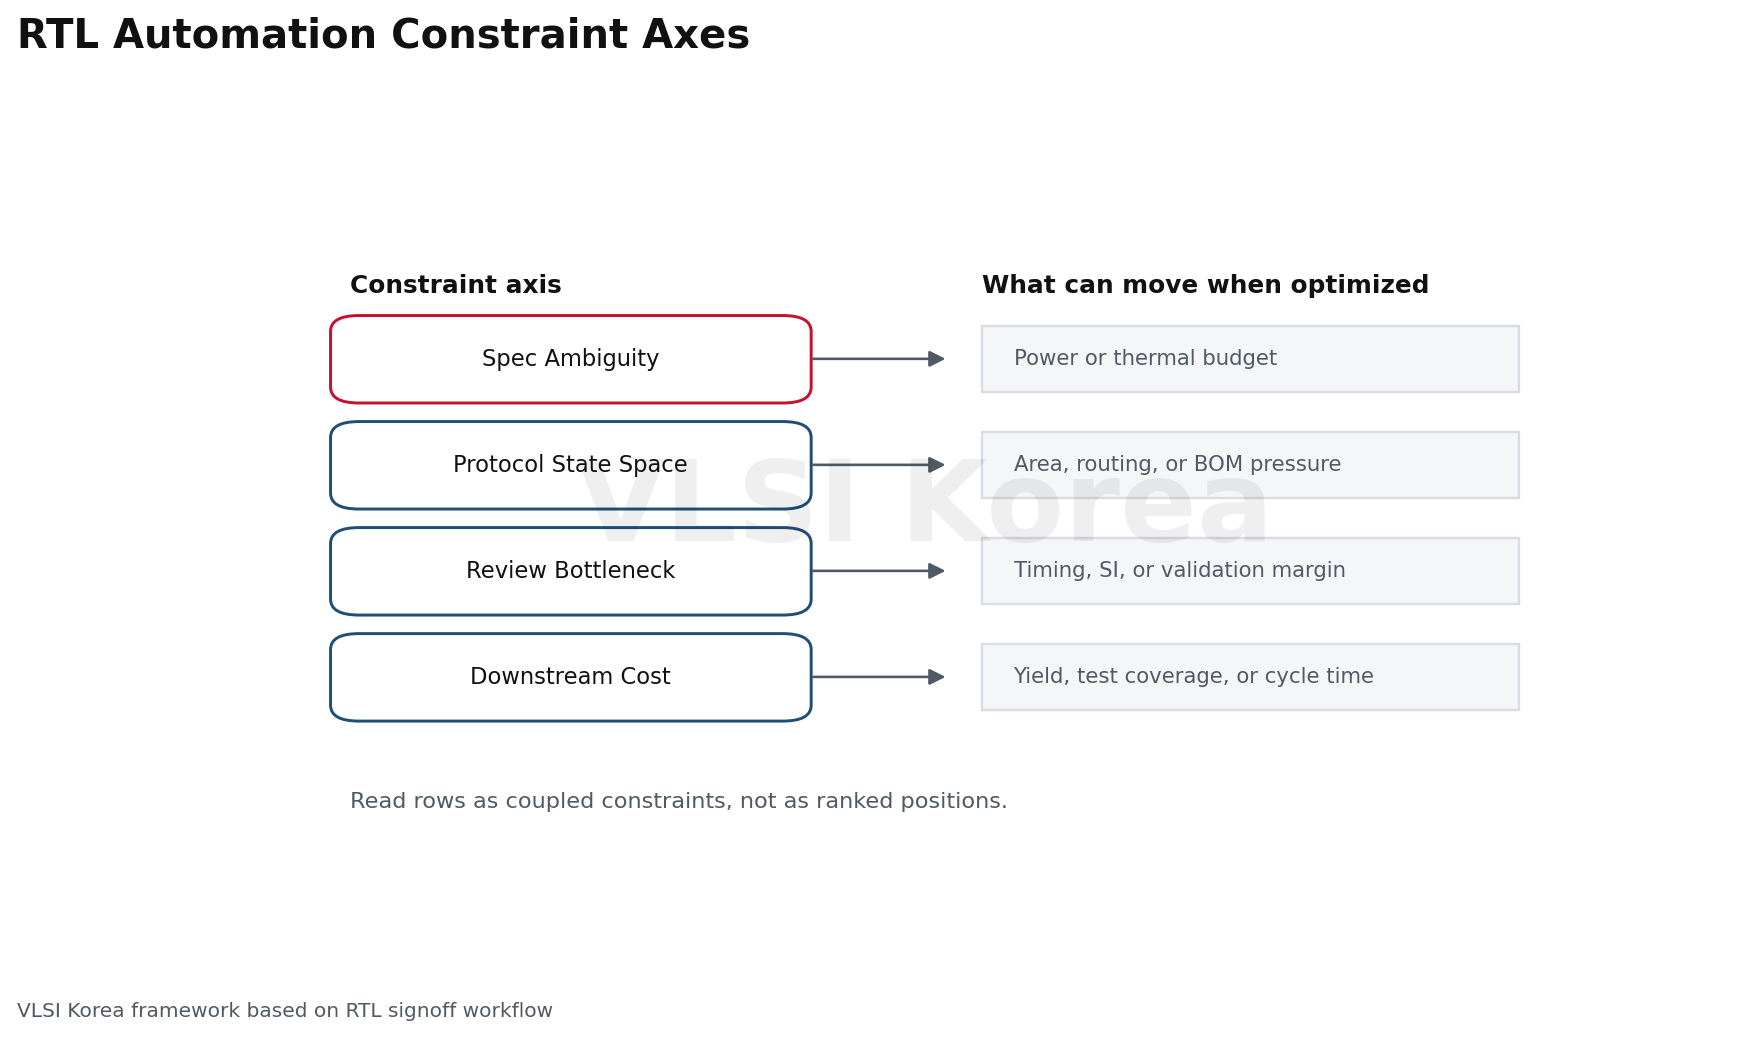
Task: Click arrow next to Downstream Cost
Action: pyautogui.click(x=878, y=677)
